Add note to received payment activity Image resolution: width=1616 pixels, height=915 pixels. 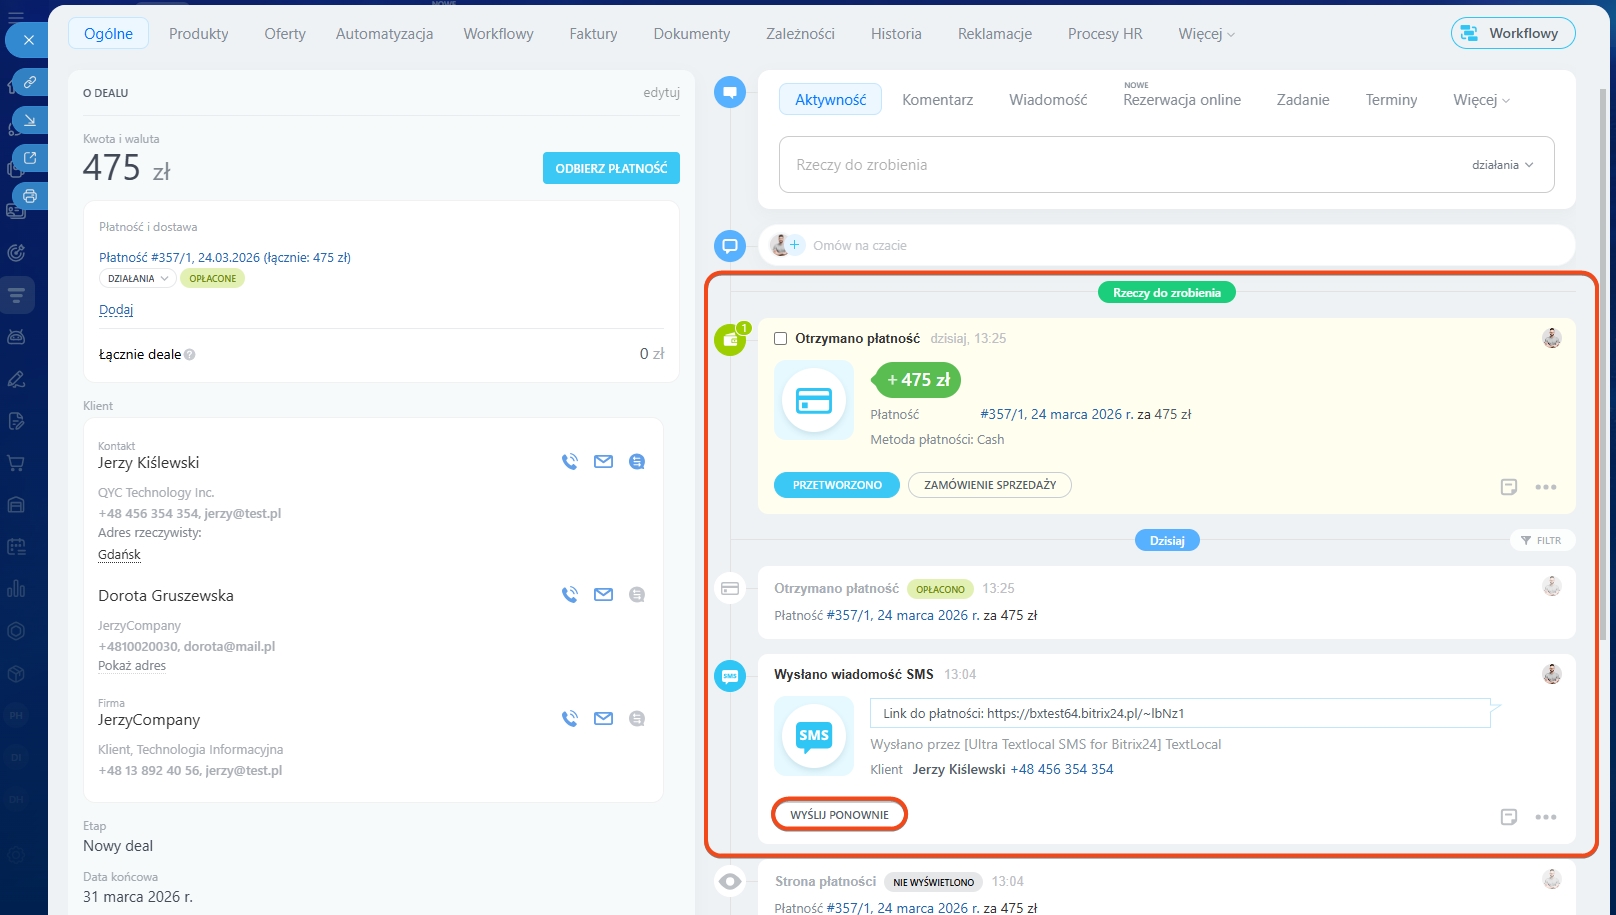pyautogui.click(x=1509, y=487)
